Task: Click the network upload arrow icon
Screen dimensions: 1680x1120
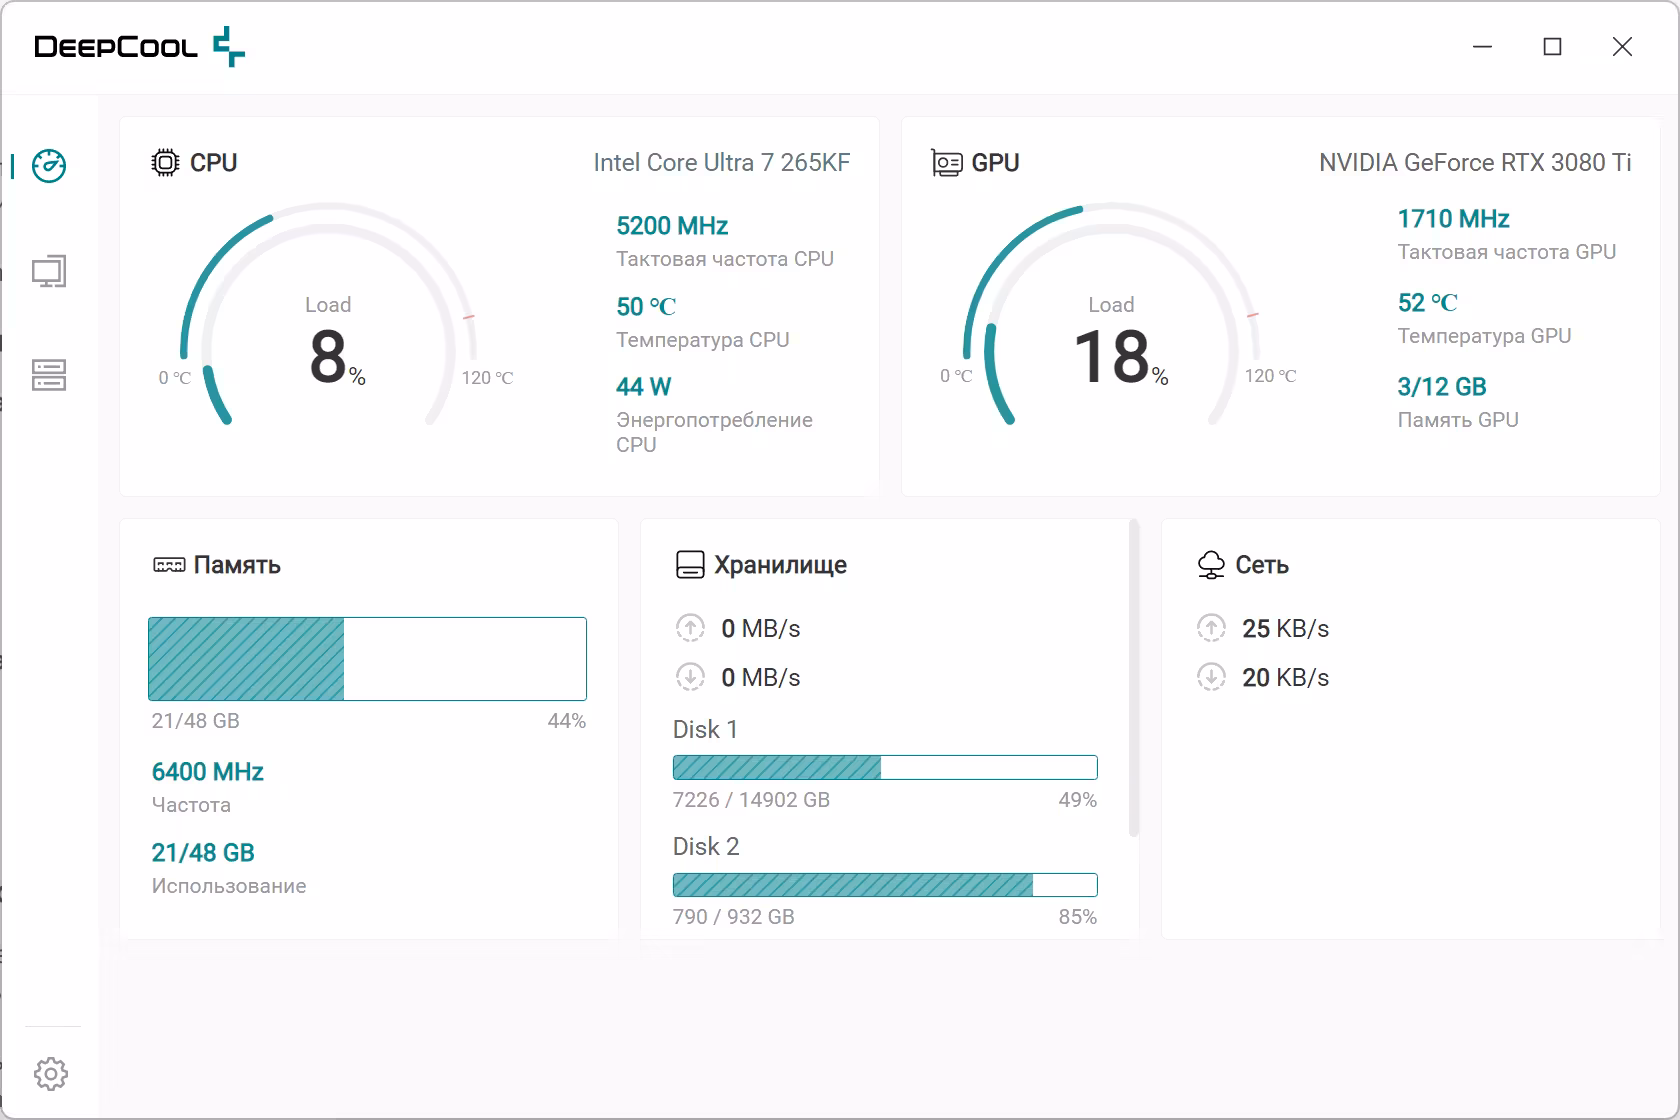Action: tap(1211, 628)
